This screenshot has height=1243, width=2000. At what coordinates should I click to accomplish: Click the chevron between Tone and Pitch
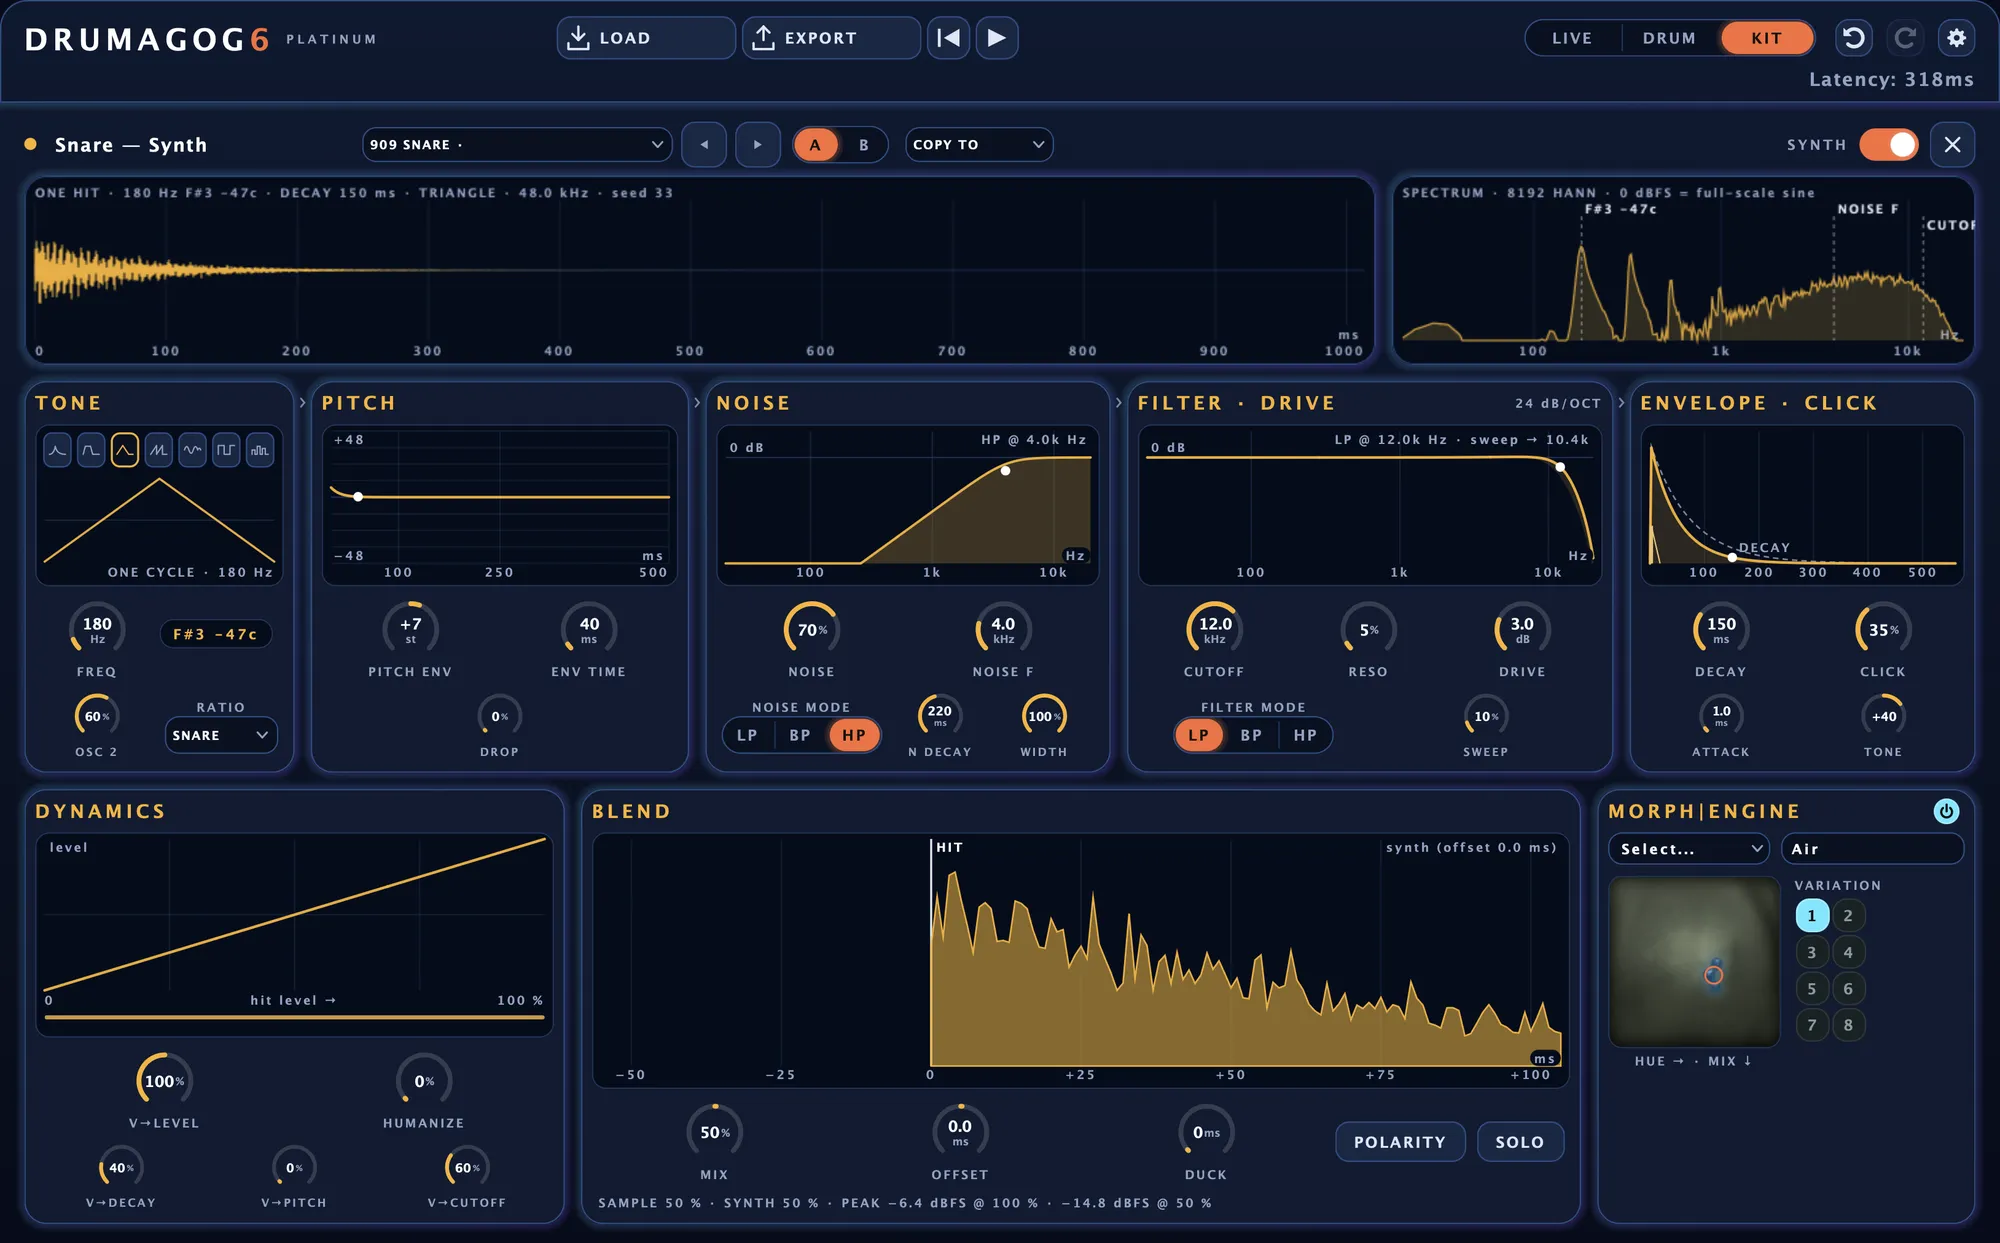[x=302, y=403]
